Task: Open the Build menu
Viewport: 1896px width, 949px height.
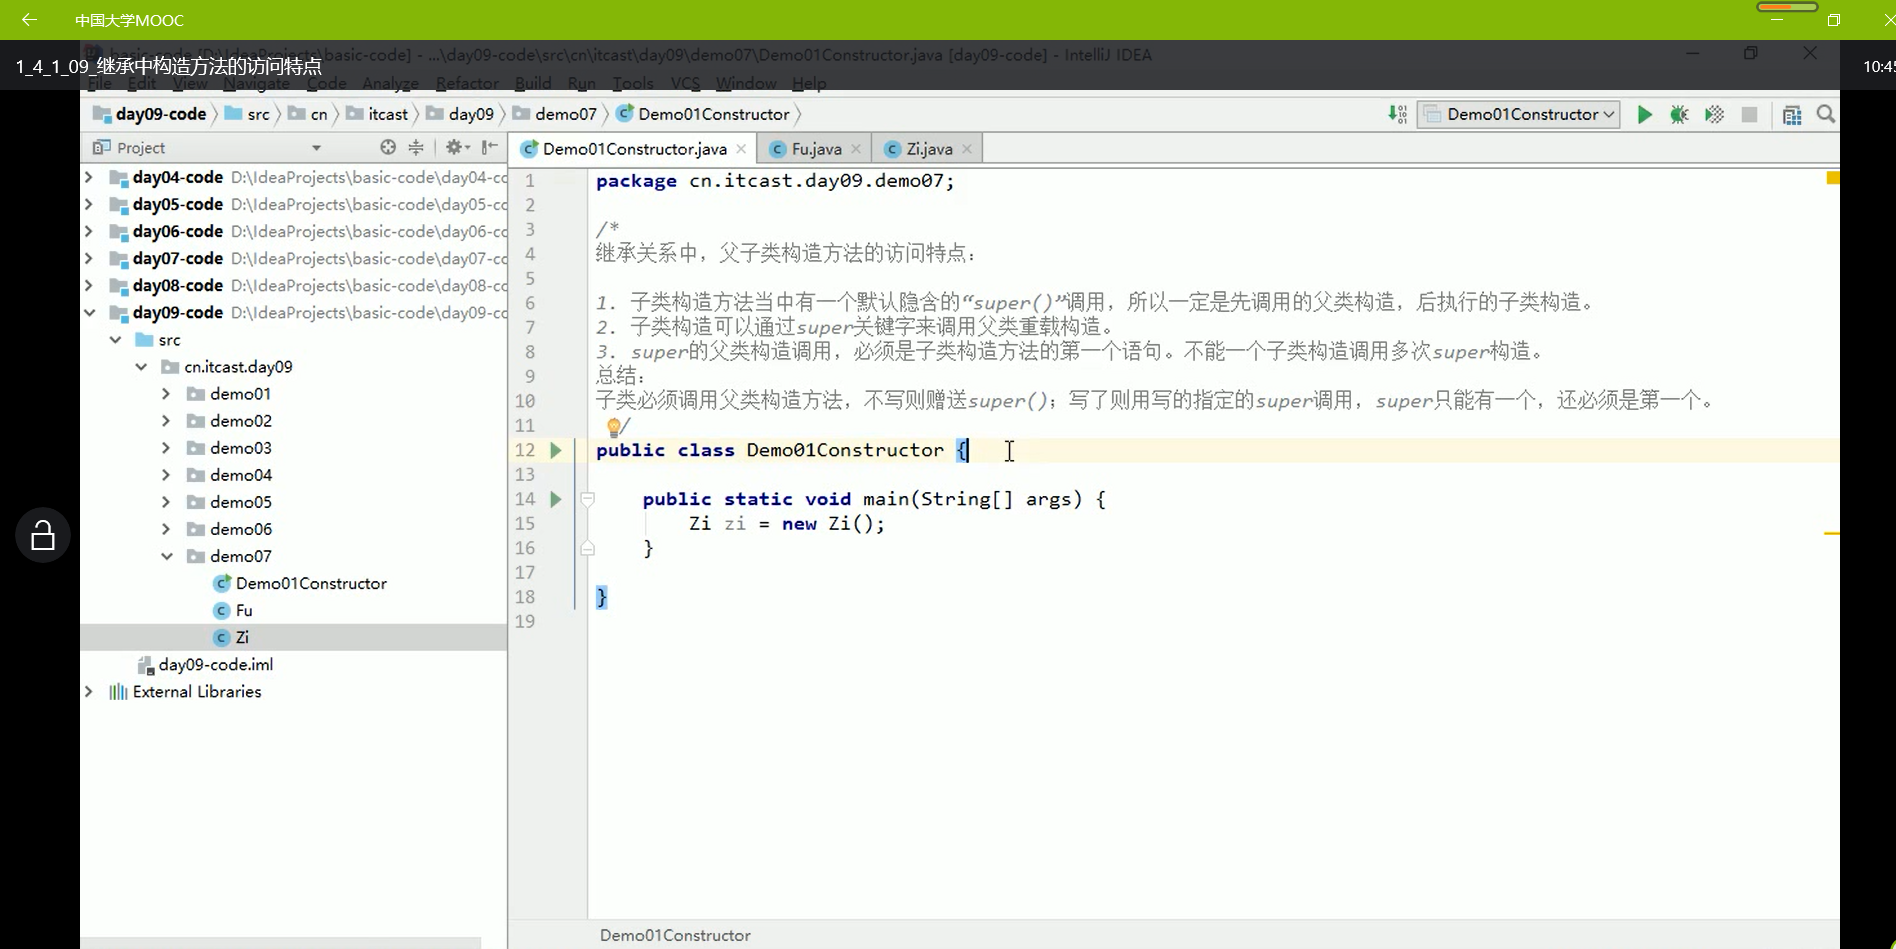Action: [x=533, y=83]
